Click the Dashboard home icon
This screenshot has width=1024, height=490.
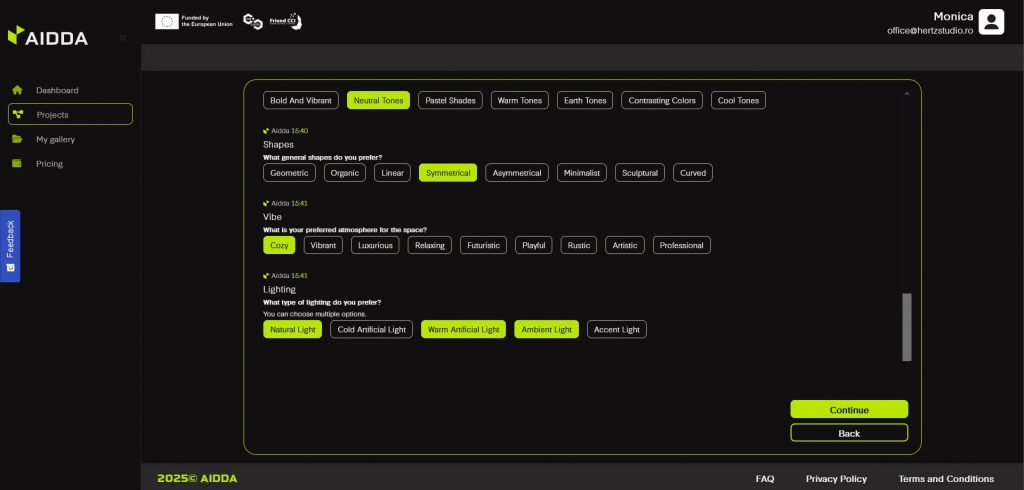(17, 90)
